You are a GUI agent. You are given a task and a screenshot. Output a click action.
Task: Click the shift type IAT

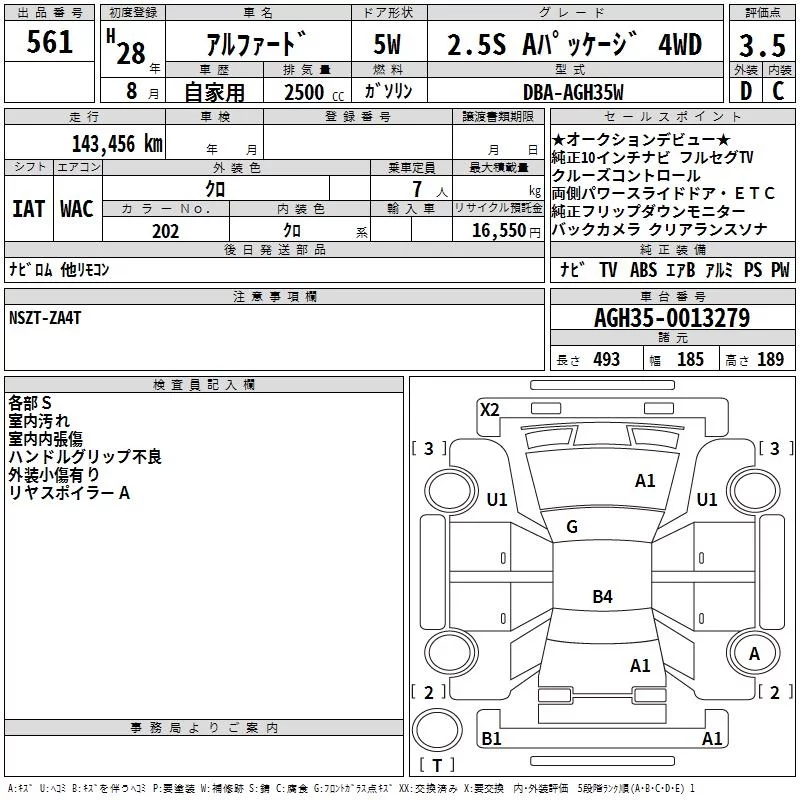pos(28,209)
